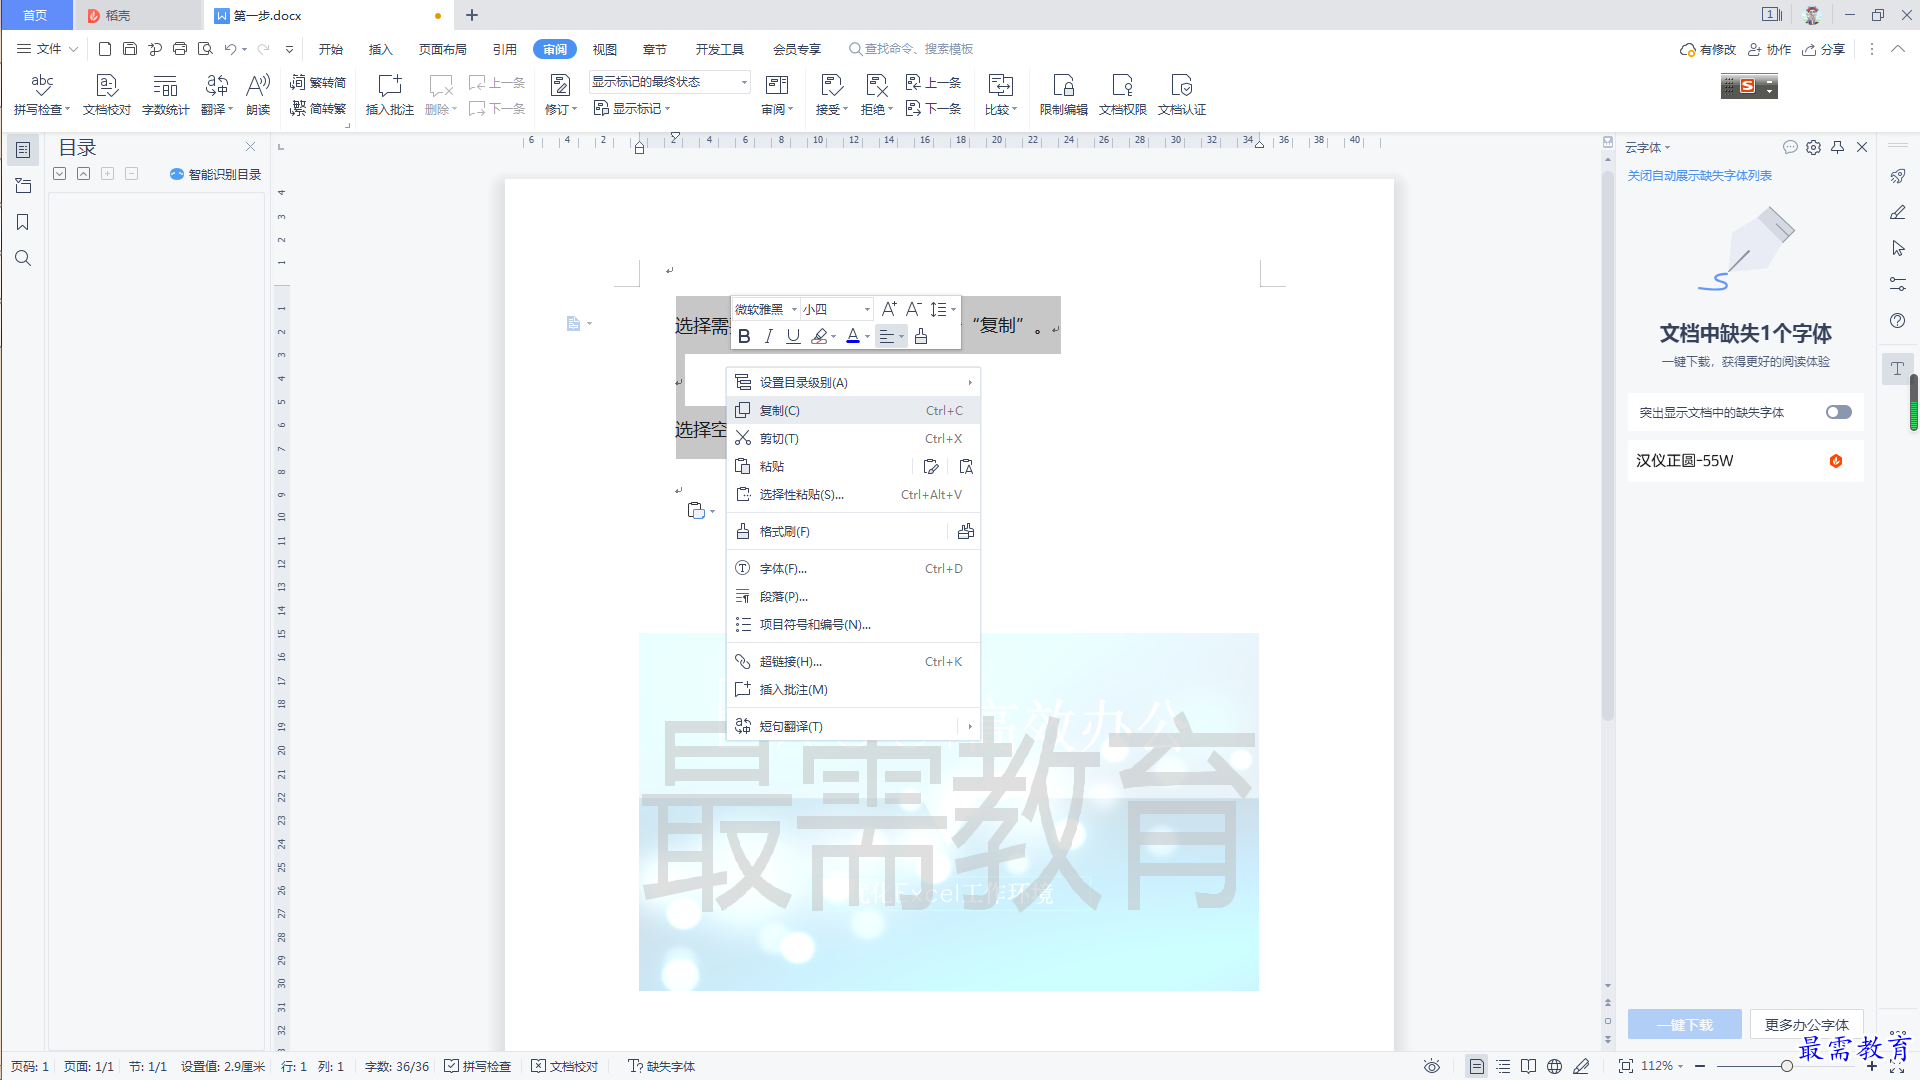Click the print icon in quick toolbar
Screen dimensions: 1920x1080
tap(180, 49)
